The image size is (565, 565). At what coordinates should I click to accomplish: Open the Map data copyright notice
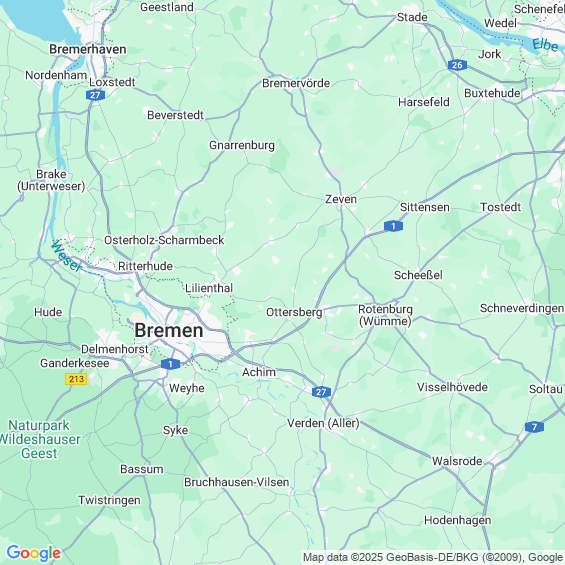(x=433, y=557)
